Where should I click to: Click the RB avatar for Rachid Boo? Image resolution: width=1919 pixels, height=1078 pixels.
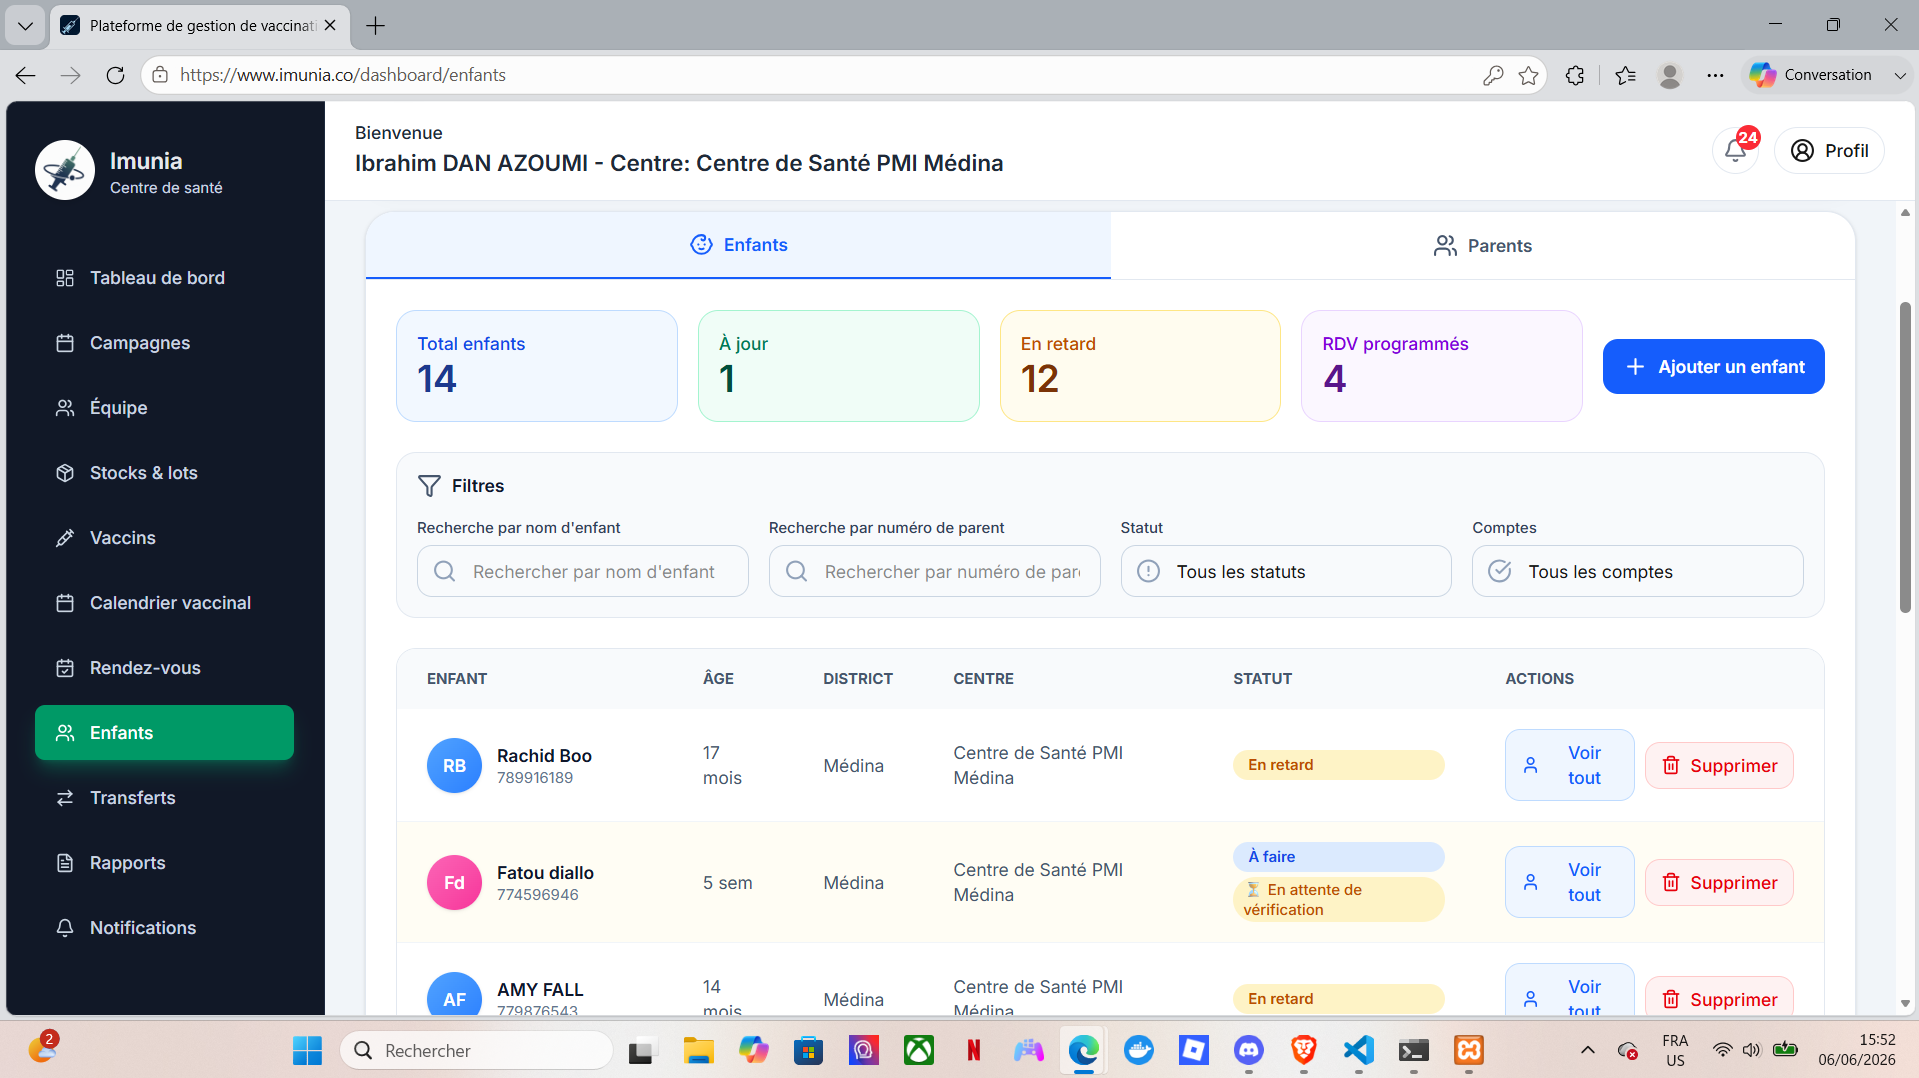pos(454,766)
